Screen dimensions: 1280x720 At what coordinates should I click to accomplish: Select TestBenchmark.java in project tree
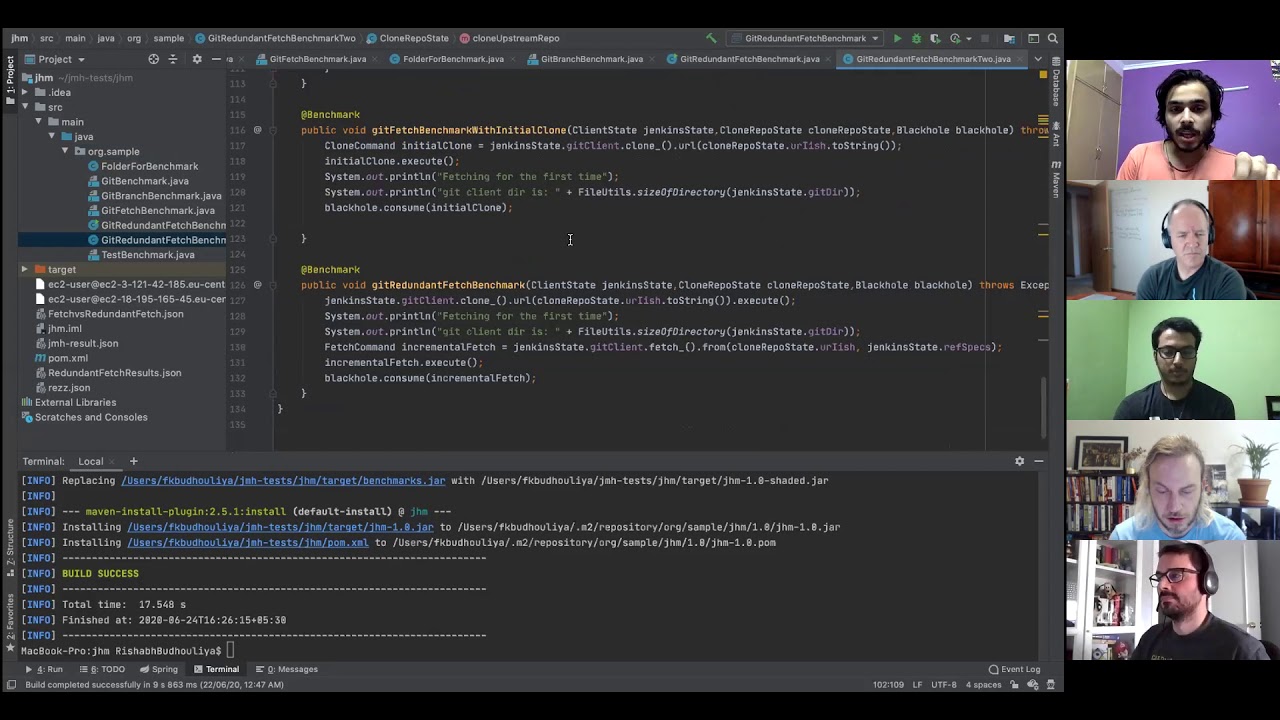[x=148, y=255]
